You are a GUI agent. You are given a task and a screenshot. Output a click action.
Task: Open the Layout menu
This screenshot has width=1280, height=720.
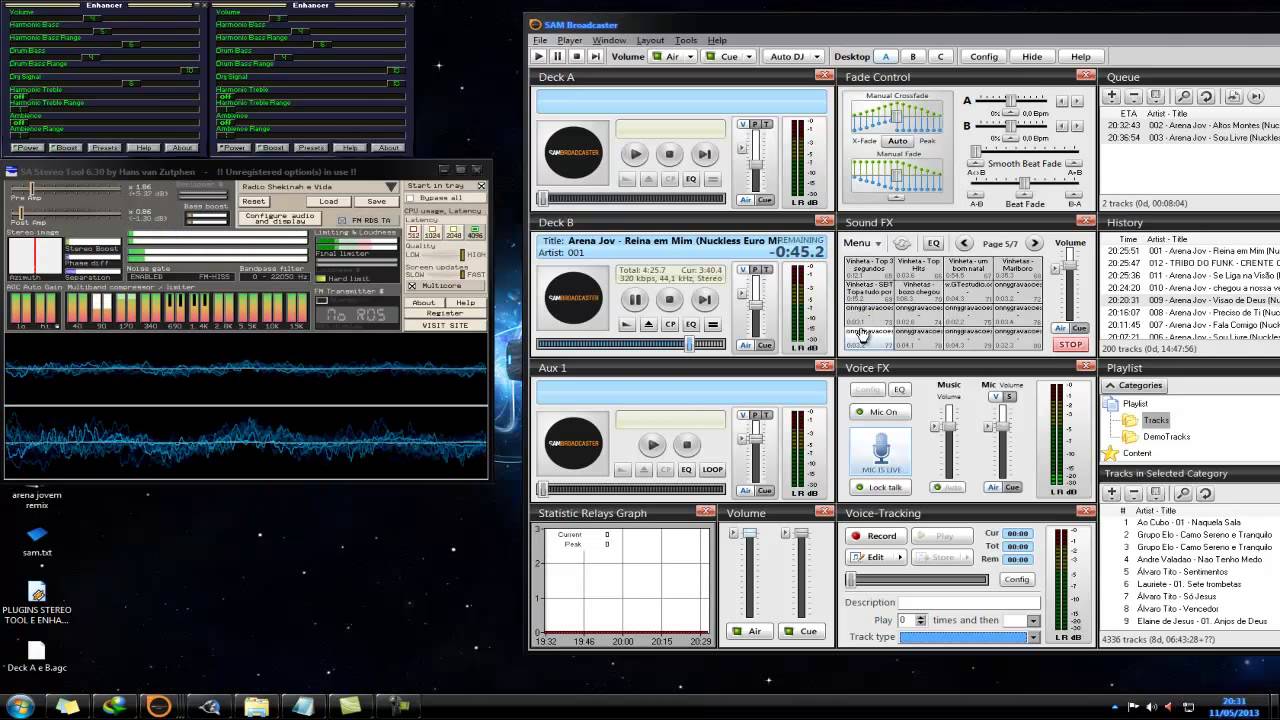[x=650, y=41]
